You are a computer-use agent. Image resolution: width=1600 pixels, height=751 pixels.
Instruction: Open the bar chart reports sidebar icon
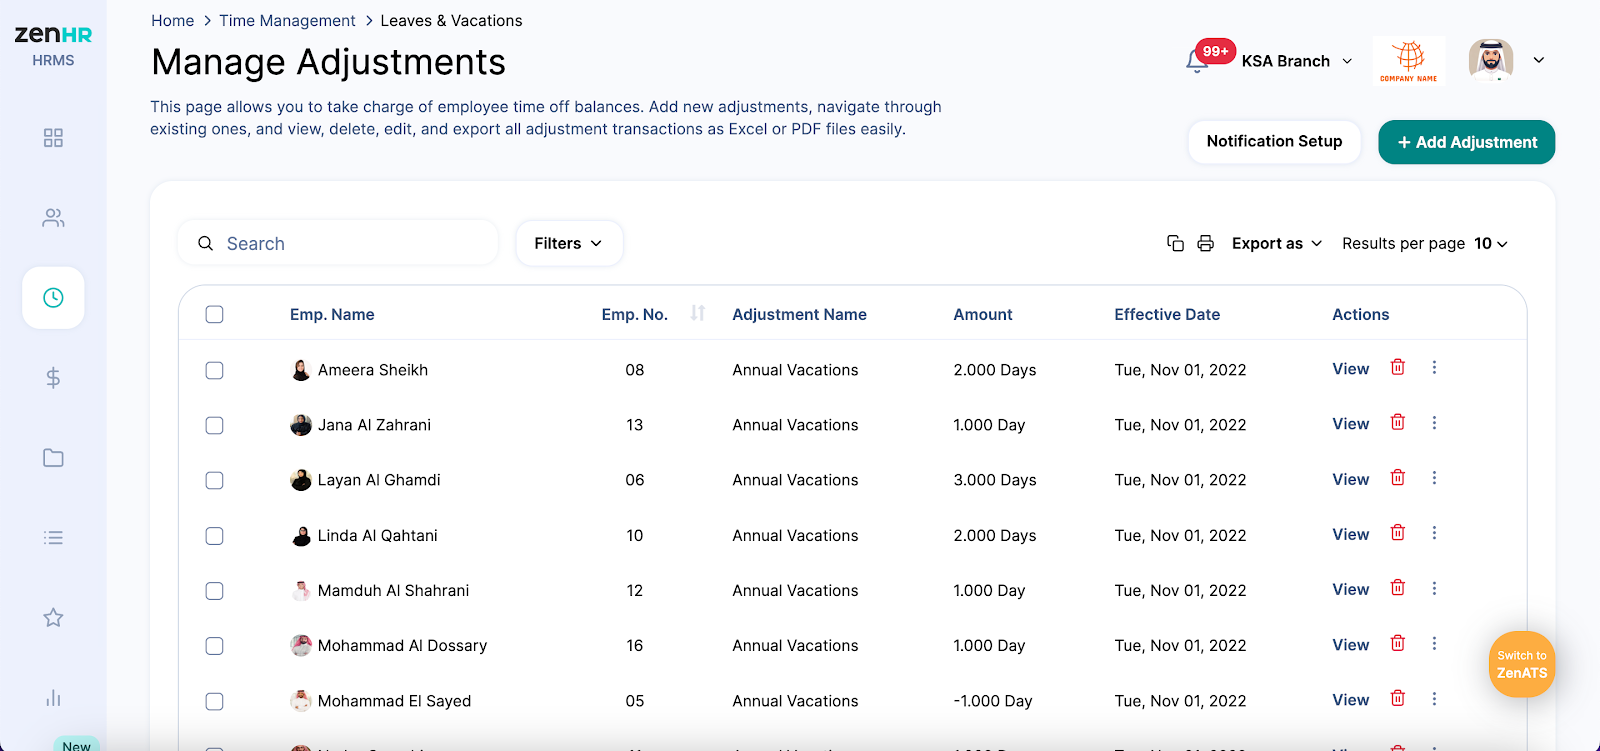tap(53, 698)
